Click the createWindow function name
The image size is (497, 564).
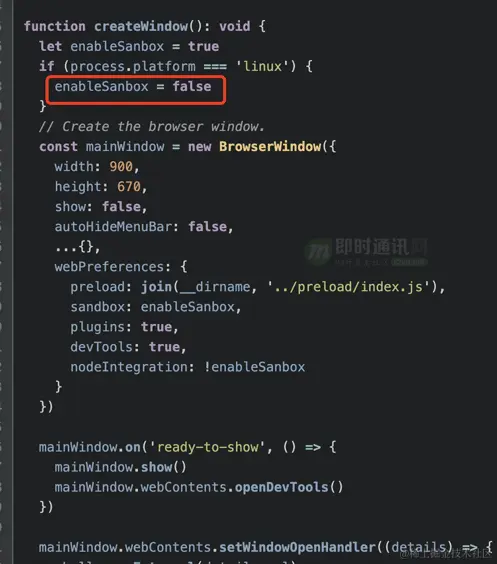[x=141, y=26]
